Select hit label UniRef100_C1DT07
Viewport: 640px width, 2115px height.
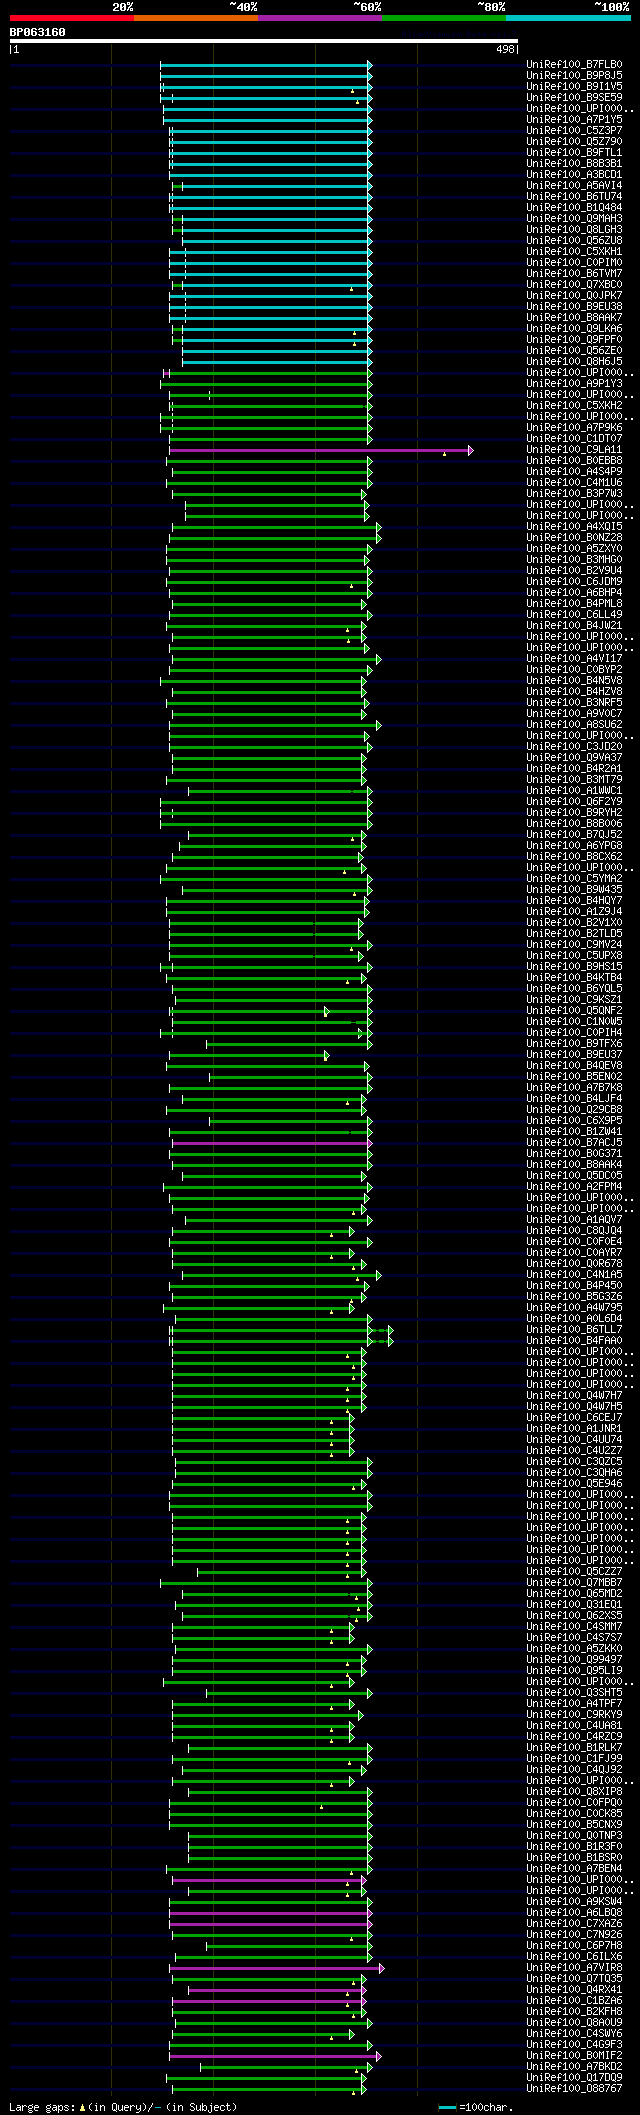pyautogui.click(x=574, y=439)
